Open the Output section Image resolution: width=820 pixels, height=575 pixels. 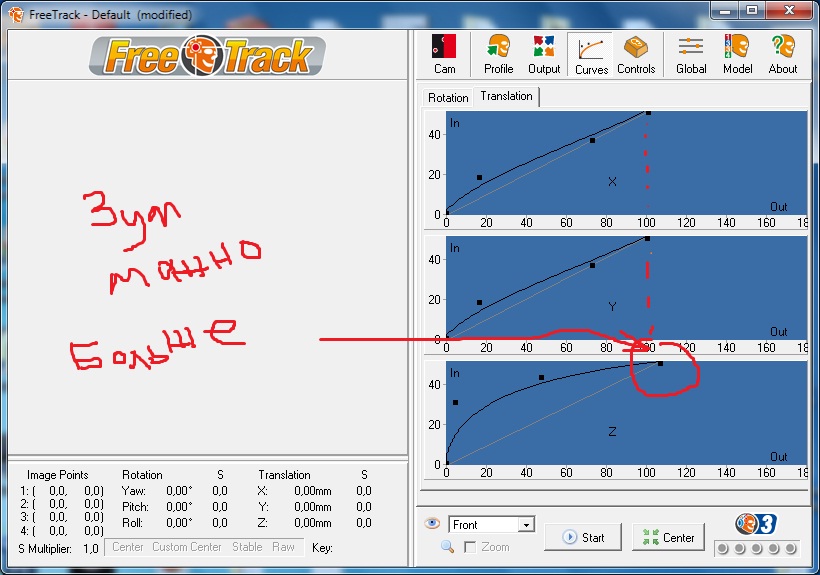(x=544, y=54)
